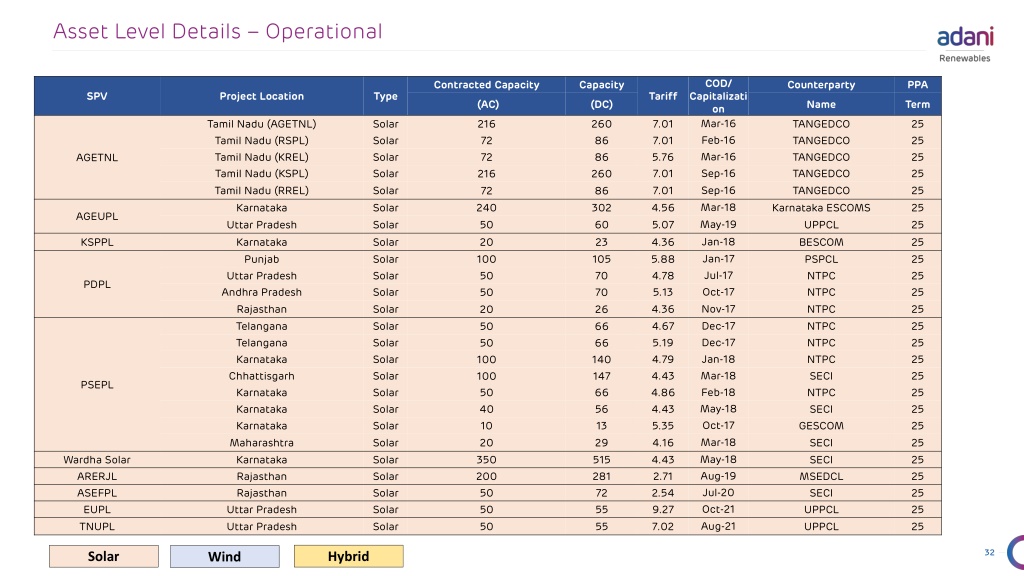
Task: Click the contracted capacity value 200
Action: [487, 477]
